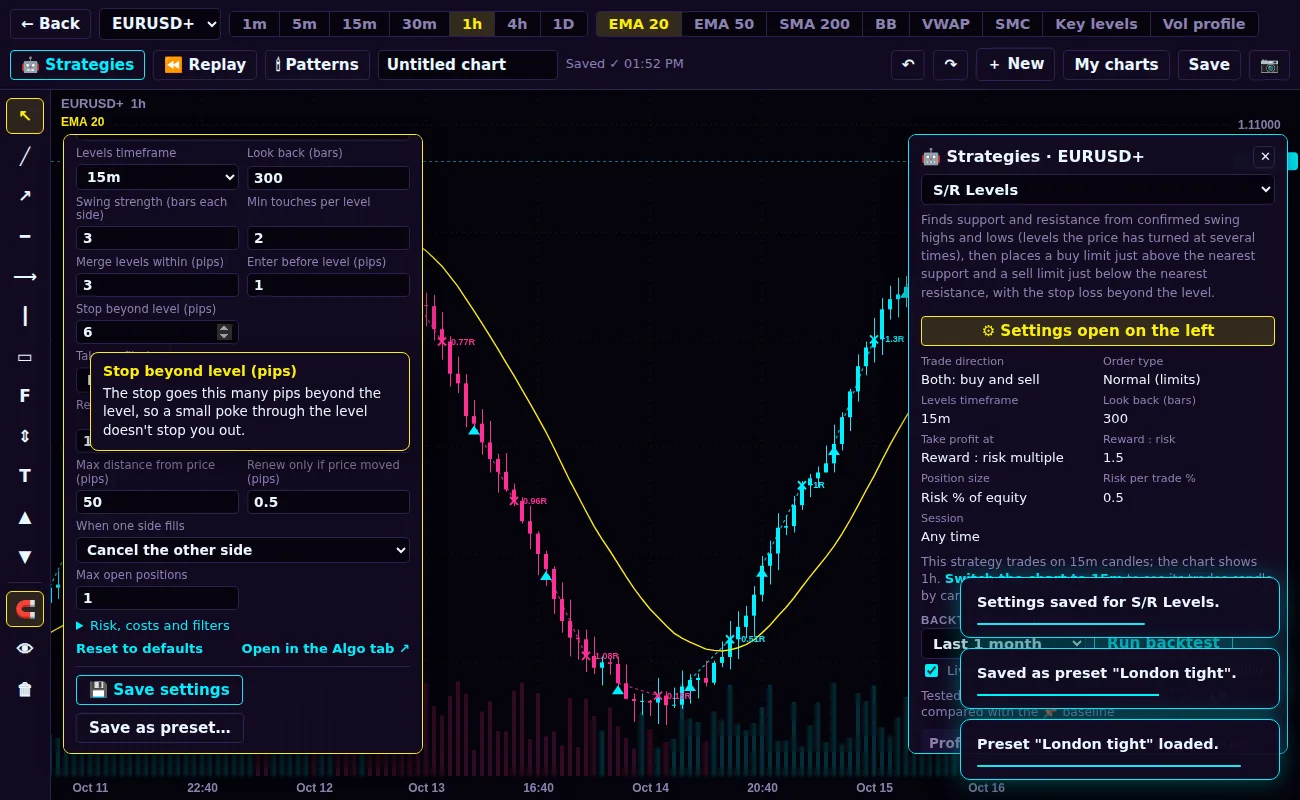Click the Stop beyond level stepper arrows
The width and height of the screenshot is (1300, 800).
pos(224,332)
